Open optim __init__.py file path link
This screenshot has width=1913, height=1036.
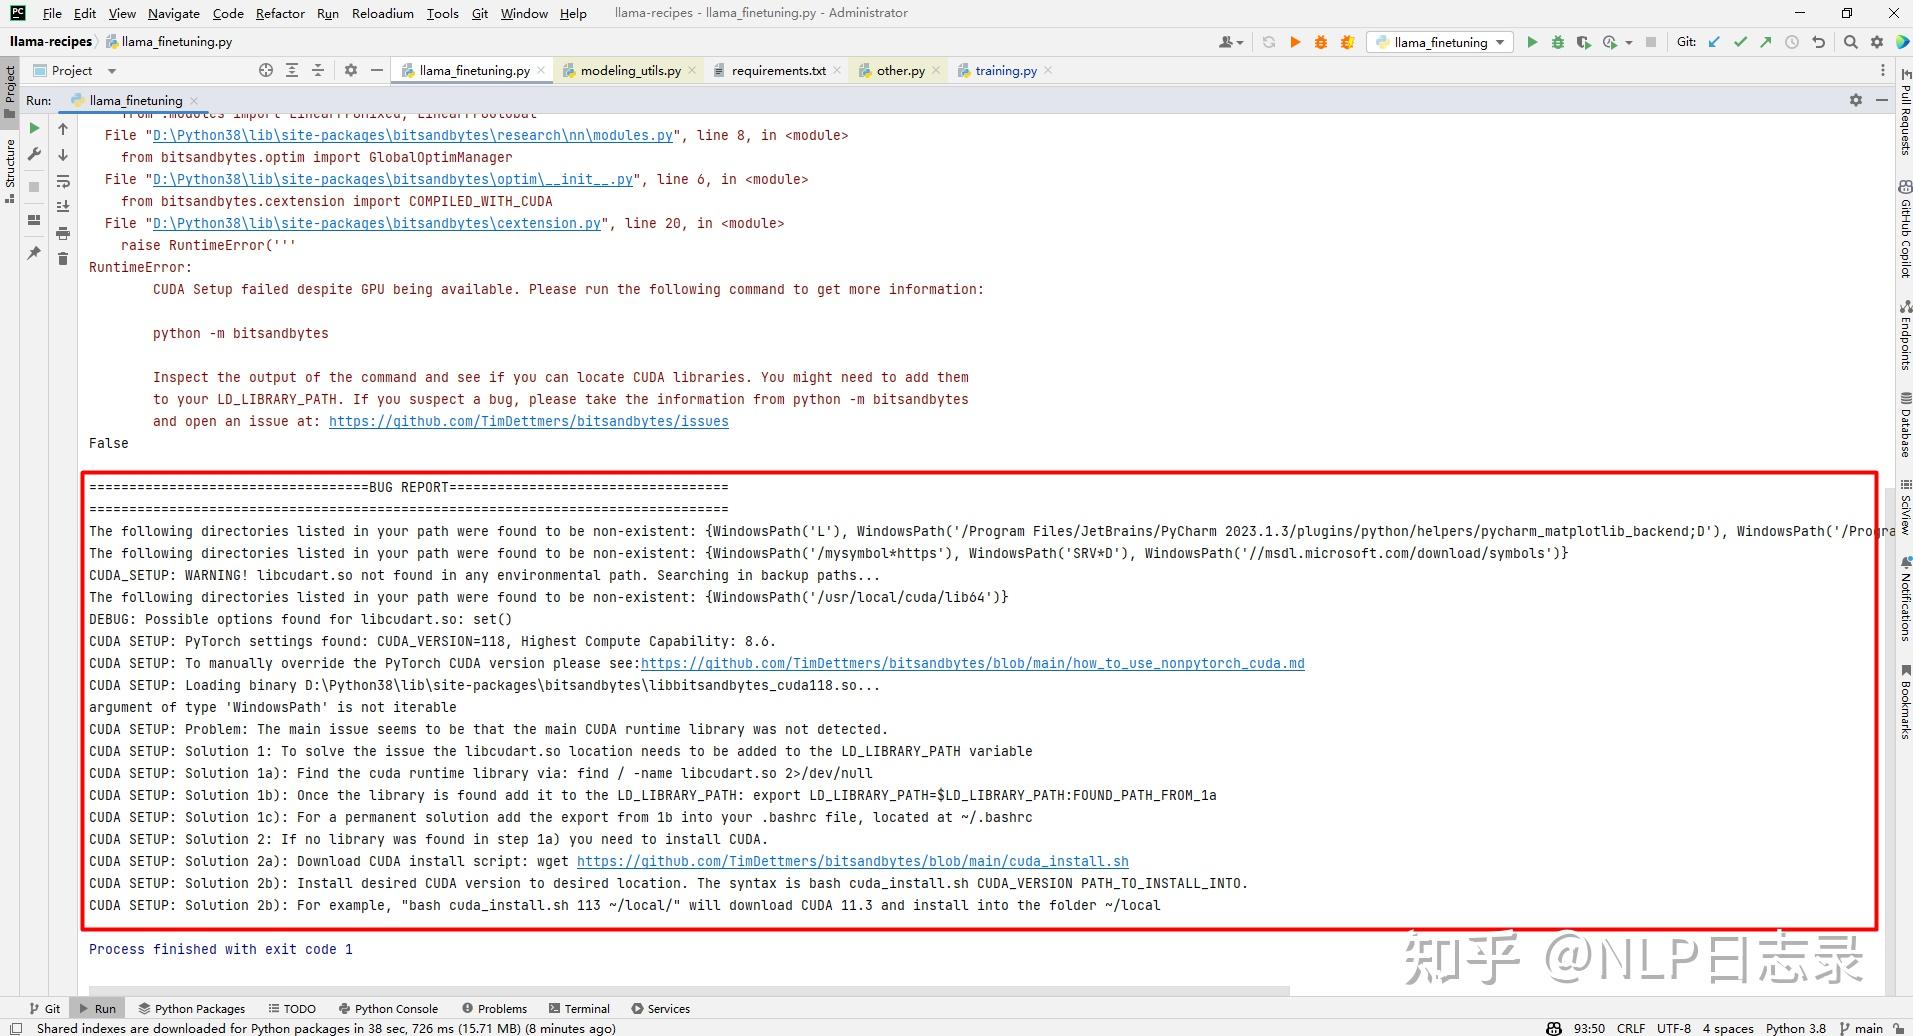(393, 179)
